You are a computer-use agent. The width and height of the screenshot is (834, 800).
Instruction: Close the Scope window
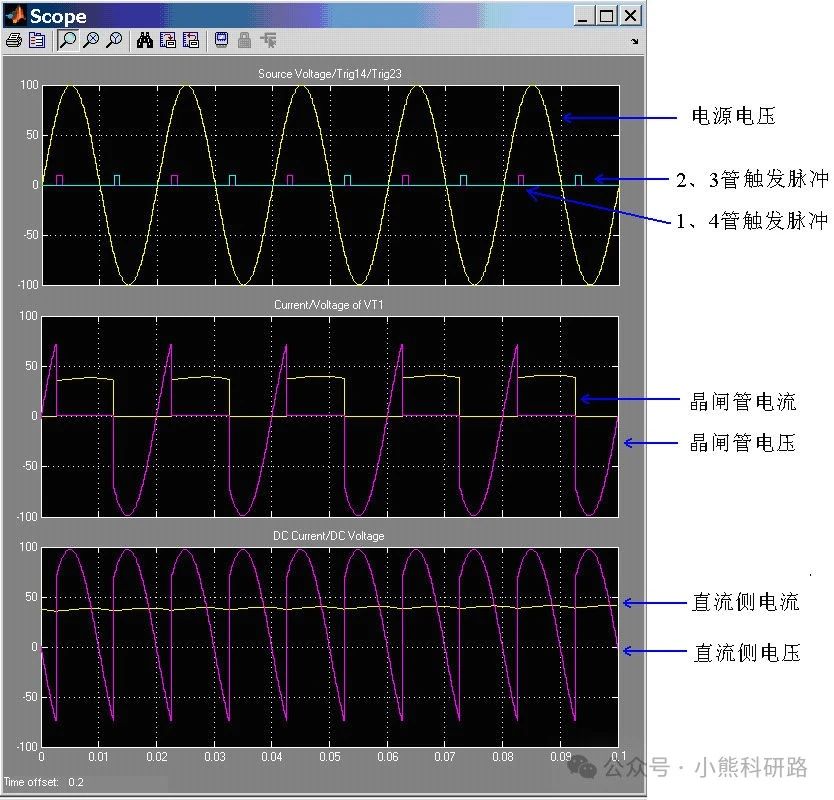pos(630,16)
